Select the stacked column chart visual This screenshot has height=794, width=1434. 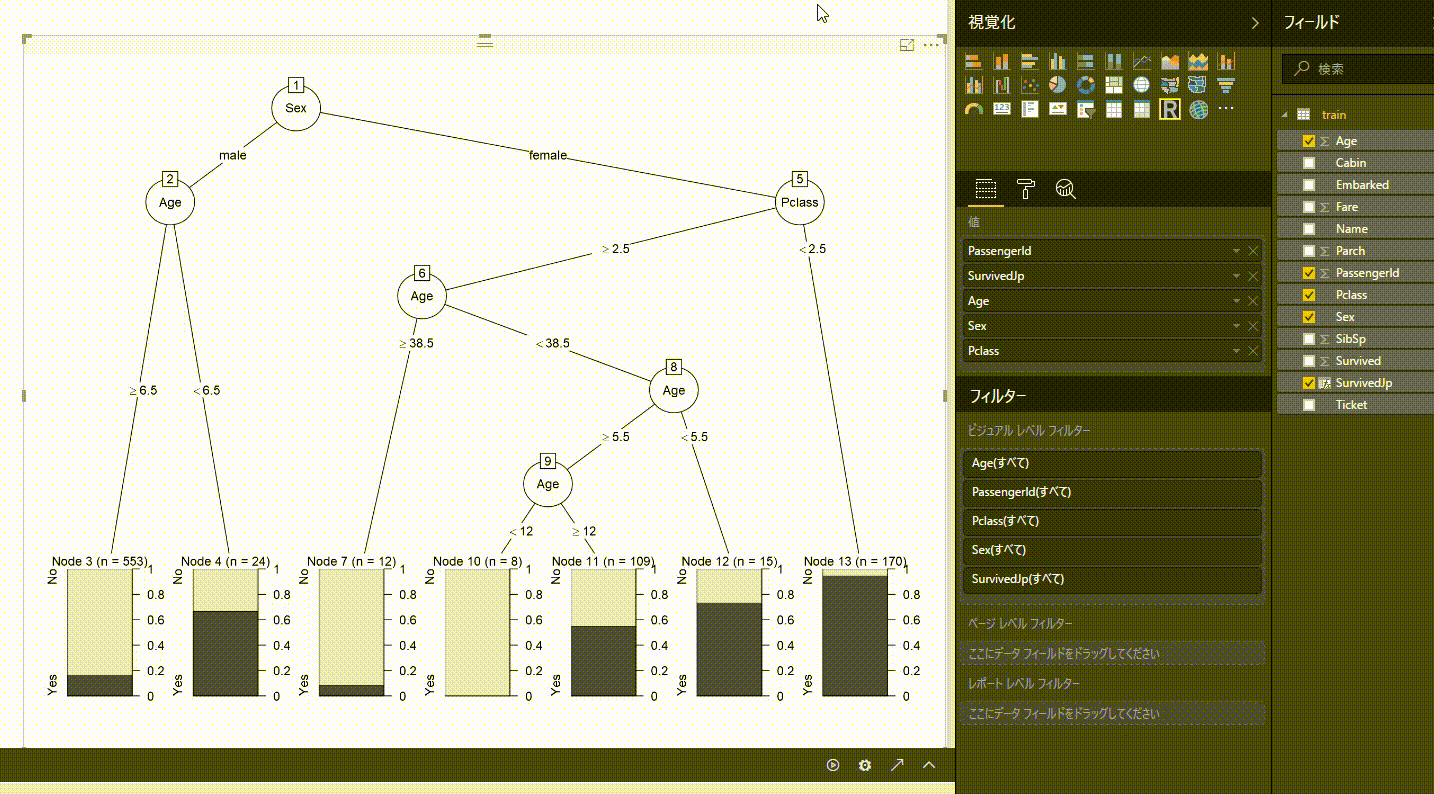pyautogui.click(x=1002, y=61)
